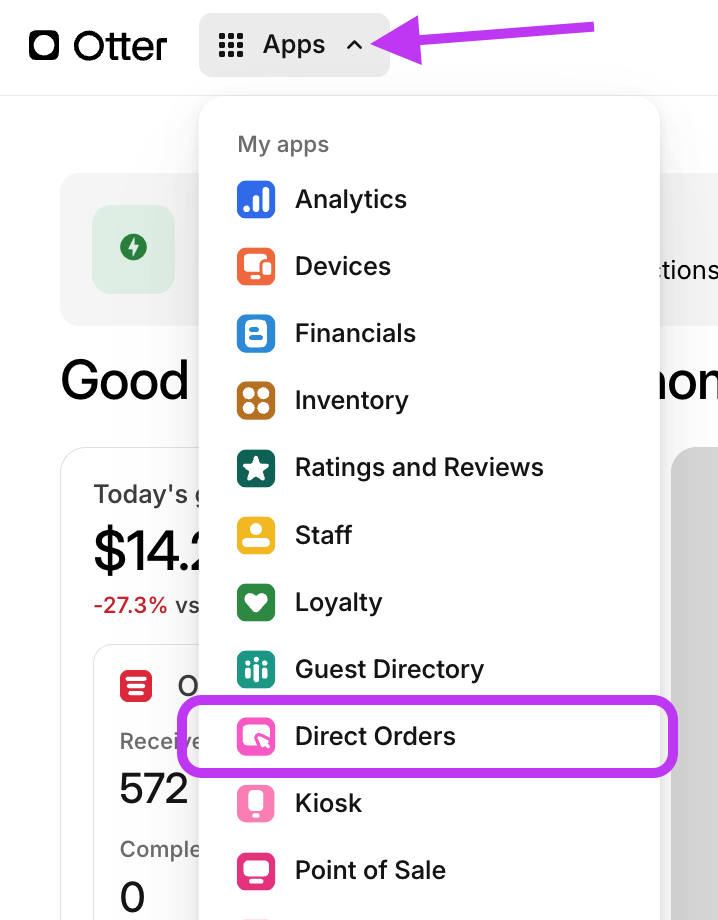Open the Guest Directory app icon
Image resolution: width=718 pixels, height=920 pixels.
click(256, 669)
